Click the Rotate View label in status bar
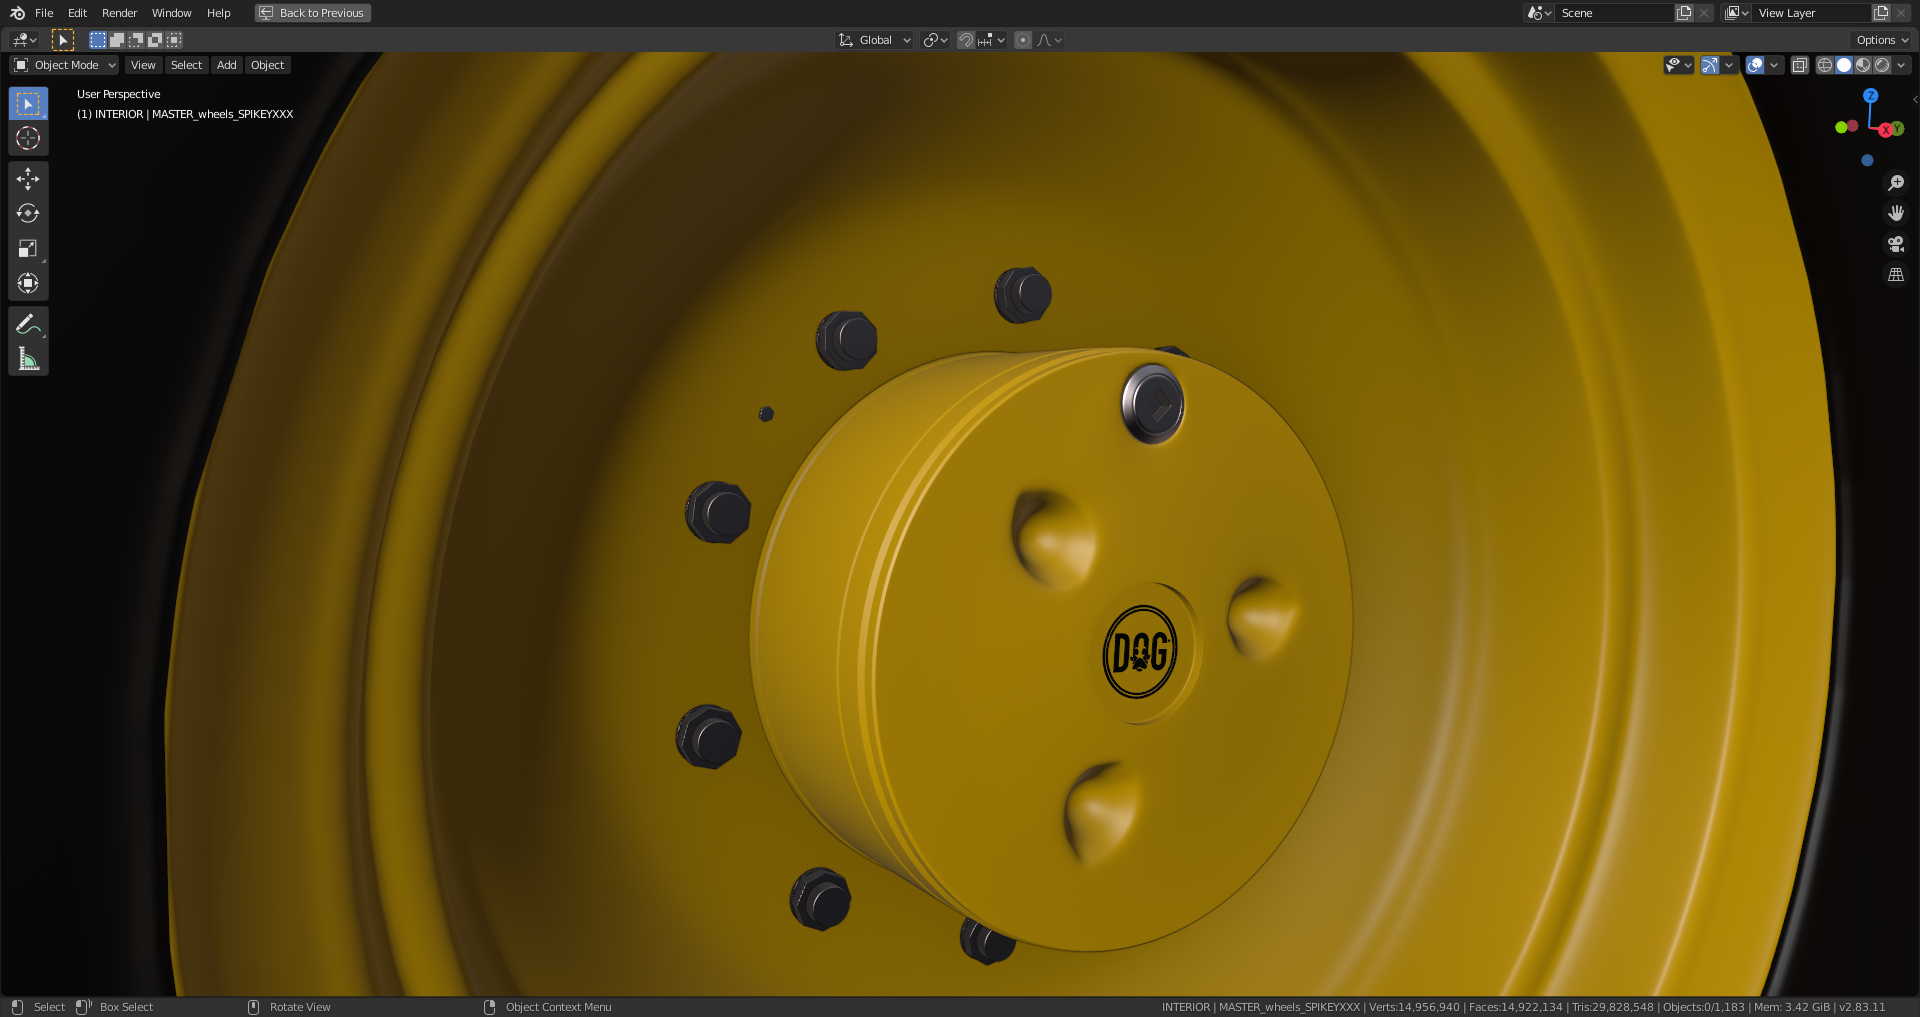 [x=300, y=1007]
